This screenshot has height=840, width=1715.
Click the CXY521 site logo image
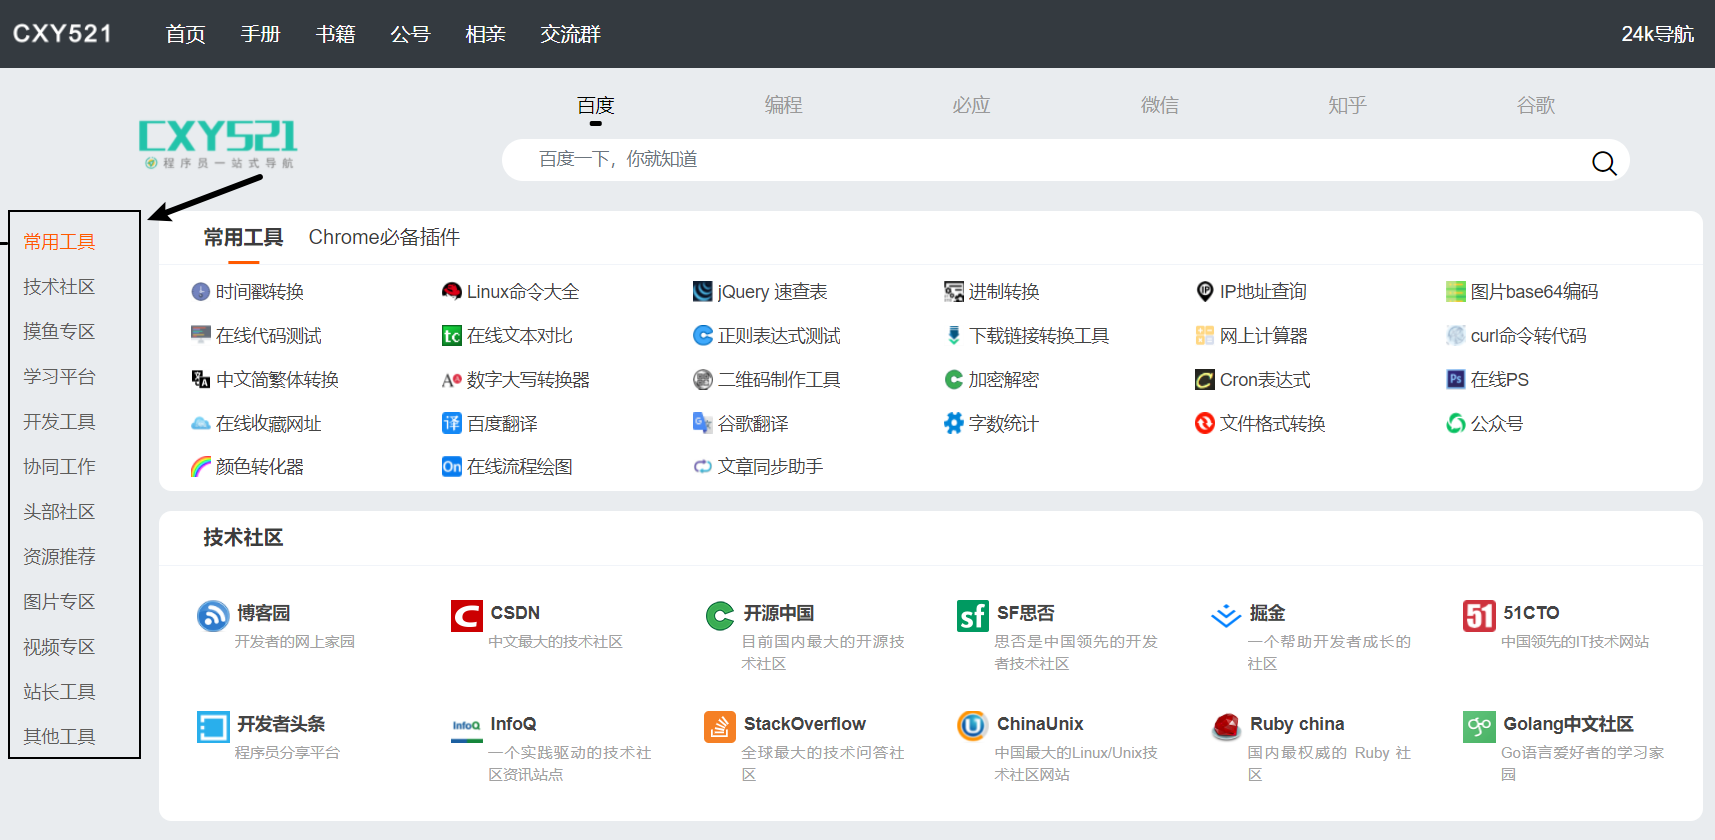click(218, 144)
